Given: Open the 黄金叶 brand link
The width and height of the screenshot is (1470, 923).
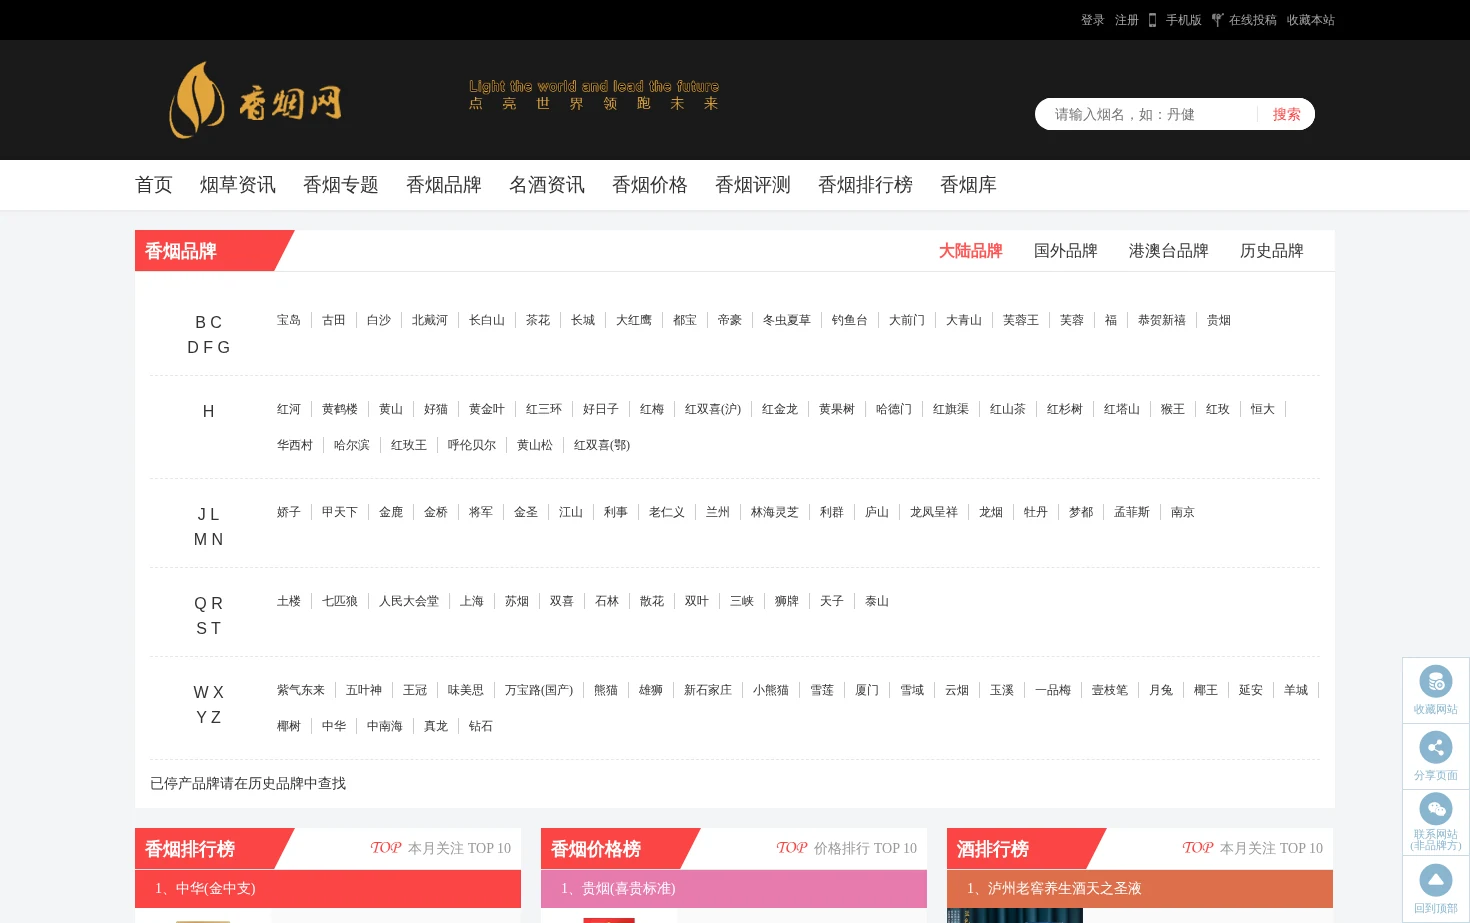Looking at the screenshot, I should (x=487, y=409).
